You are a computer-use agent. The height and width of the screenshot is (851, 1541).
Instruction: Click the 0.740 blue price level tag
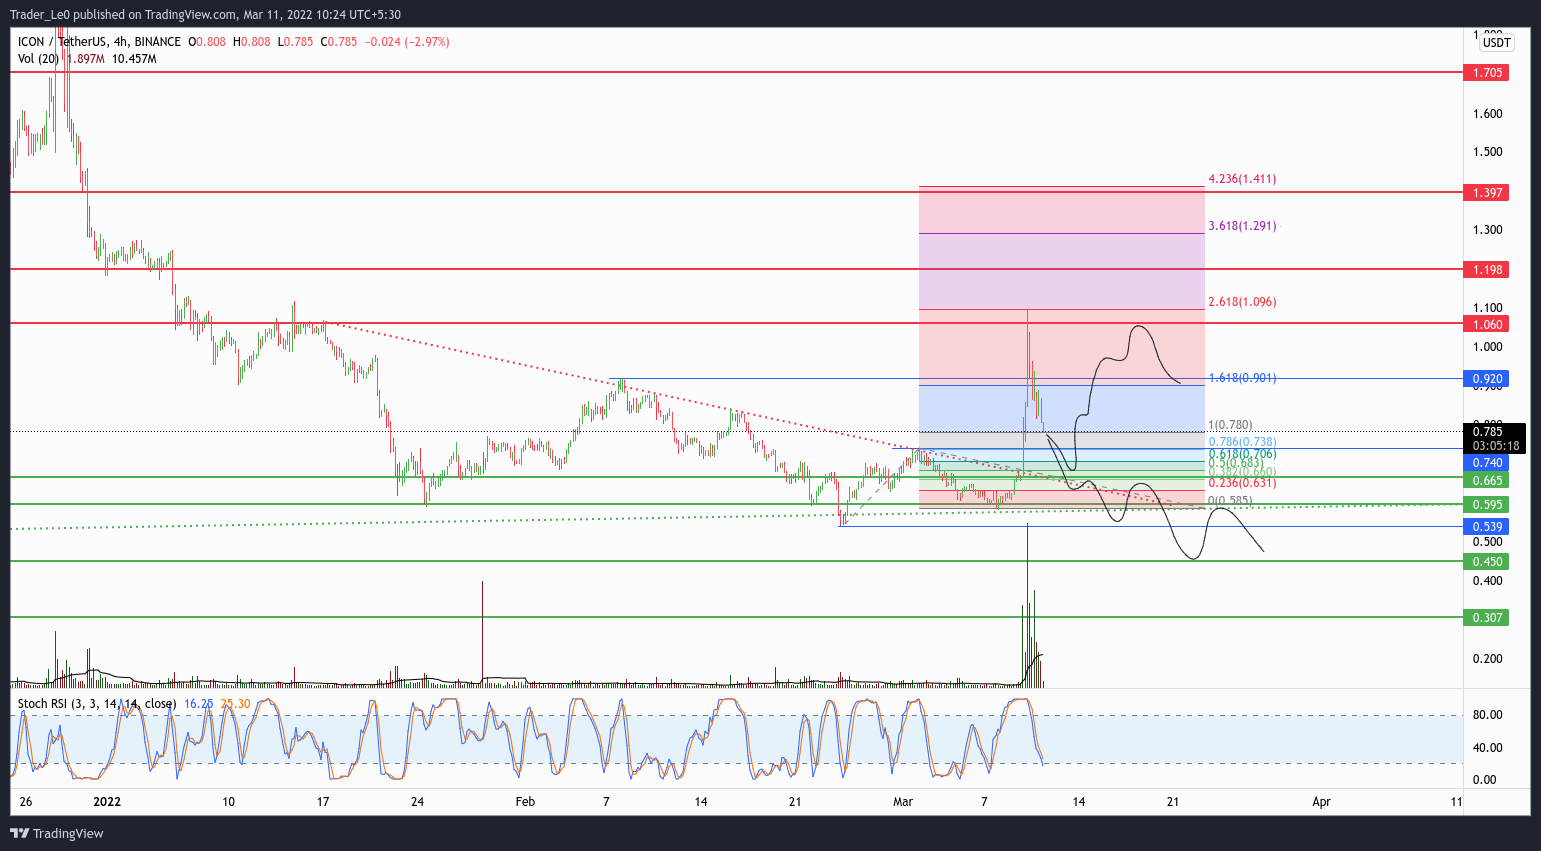pyautogui.click(x=1485, y=463)
